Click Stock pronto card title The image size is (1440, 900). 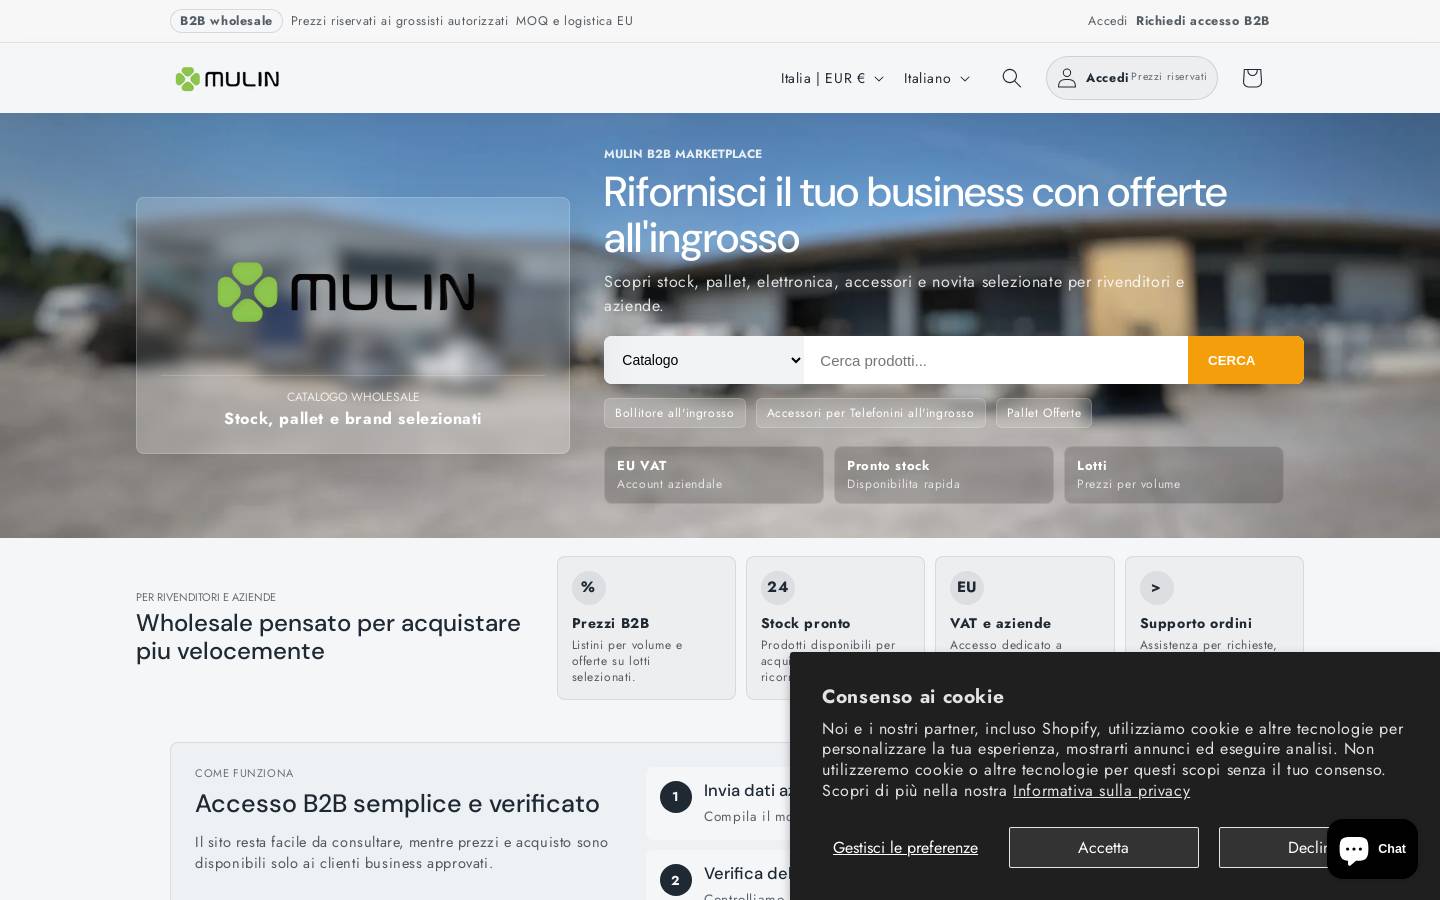point(806,623)
